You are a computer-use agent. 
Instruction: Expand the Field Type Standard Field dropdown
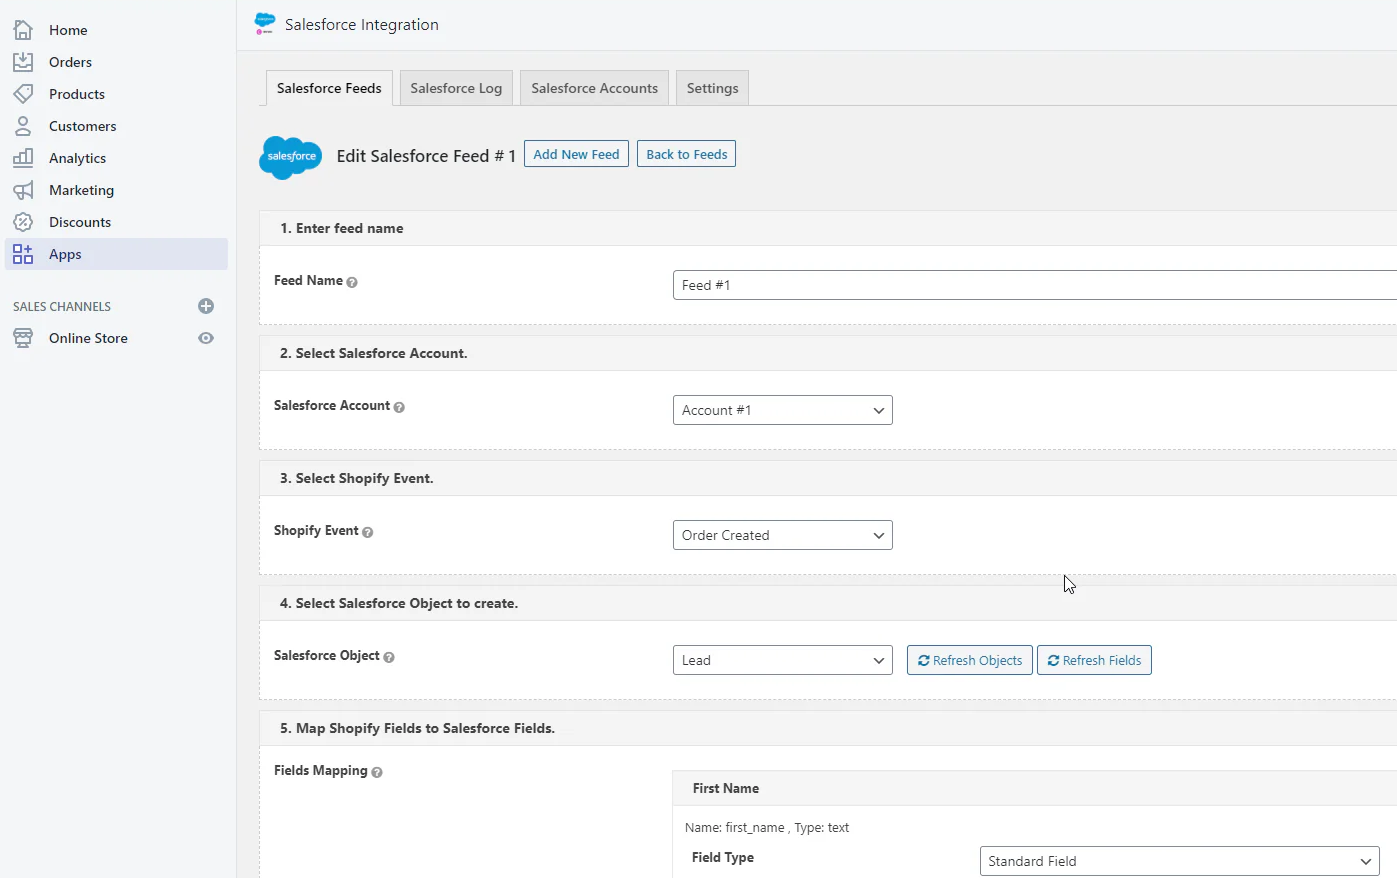1179,861
